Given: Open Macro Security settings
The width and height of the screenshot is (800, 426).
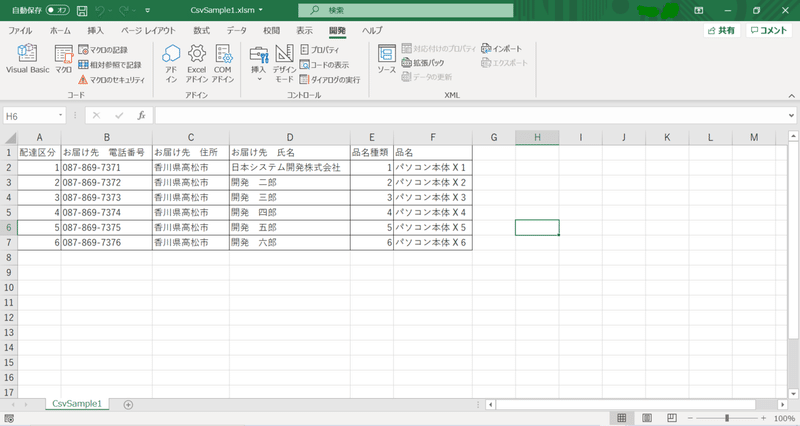Looking at the screenshot, I should (112, 80).
